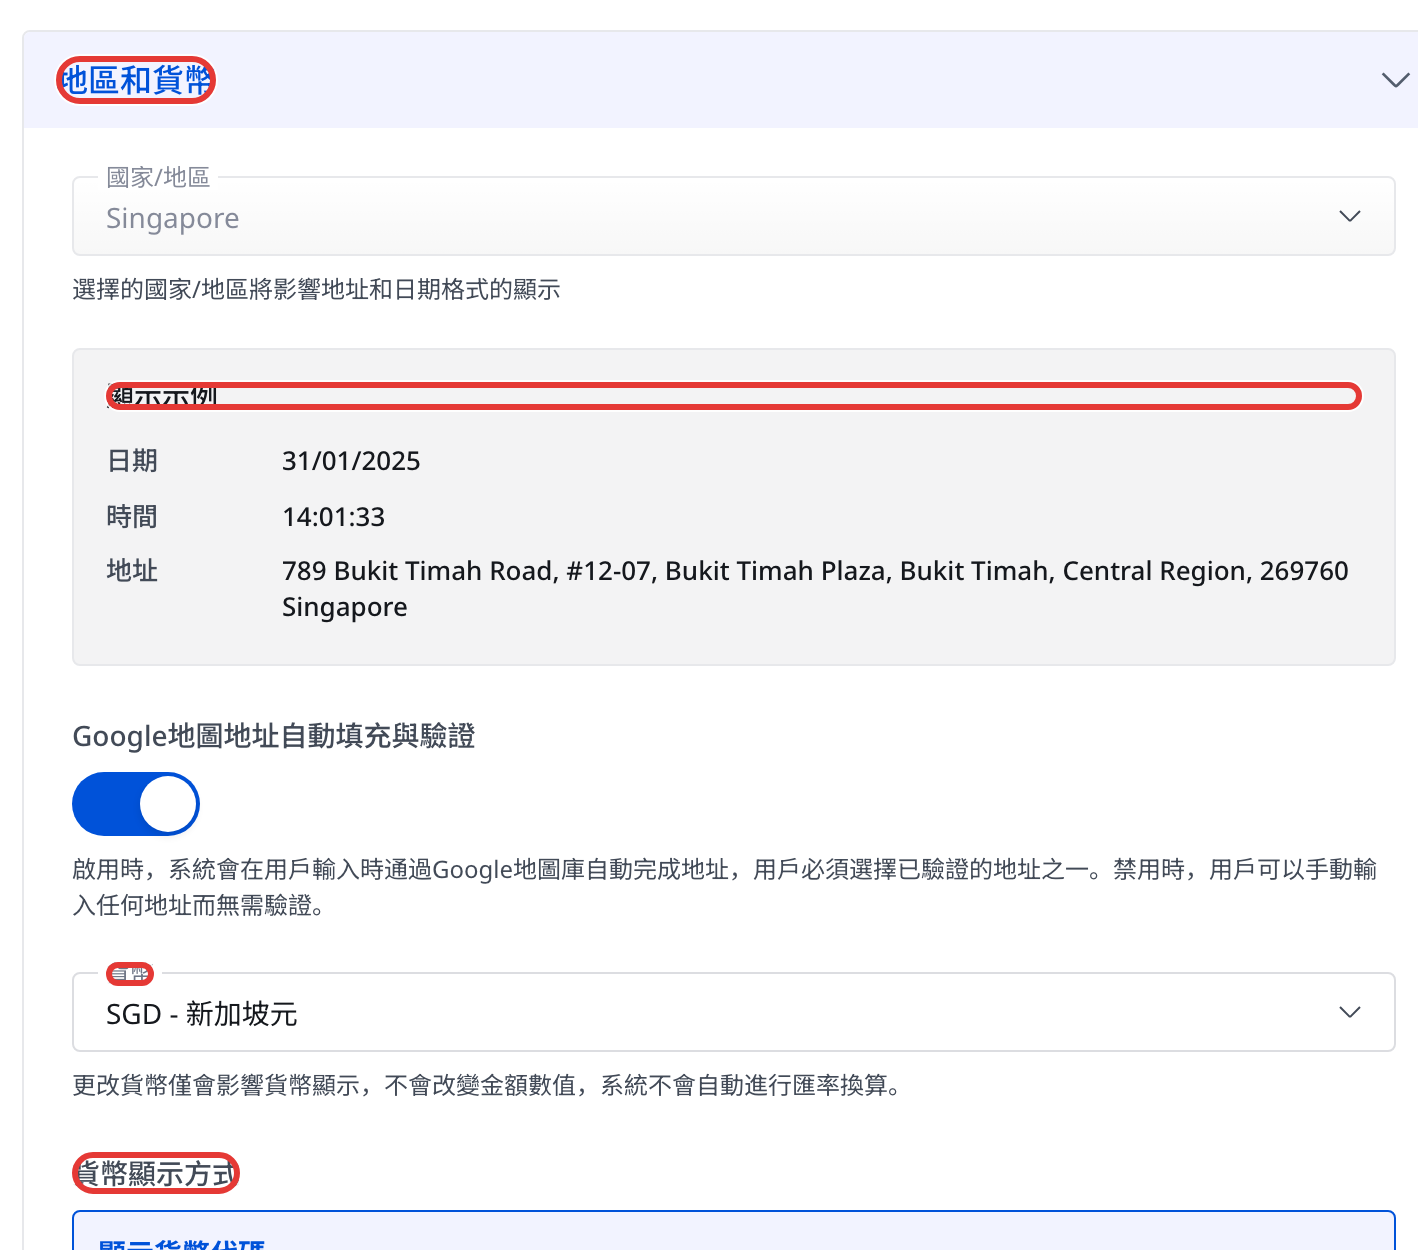Click the 789 Bukit Timah Road address
The width and height of the screenshot is (1418, 1250).
(x=815, y=589)
